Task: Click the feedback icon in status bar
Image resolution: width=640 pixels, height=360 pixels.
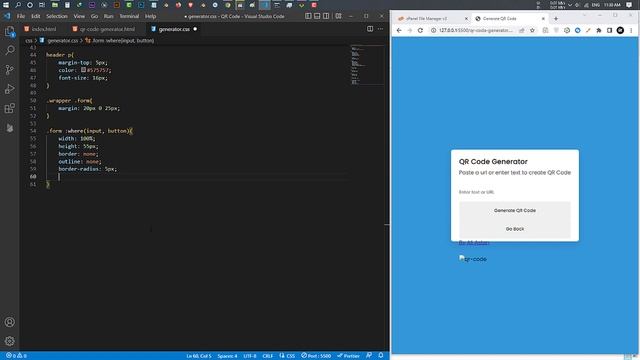Action: point(369,356)
